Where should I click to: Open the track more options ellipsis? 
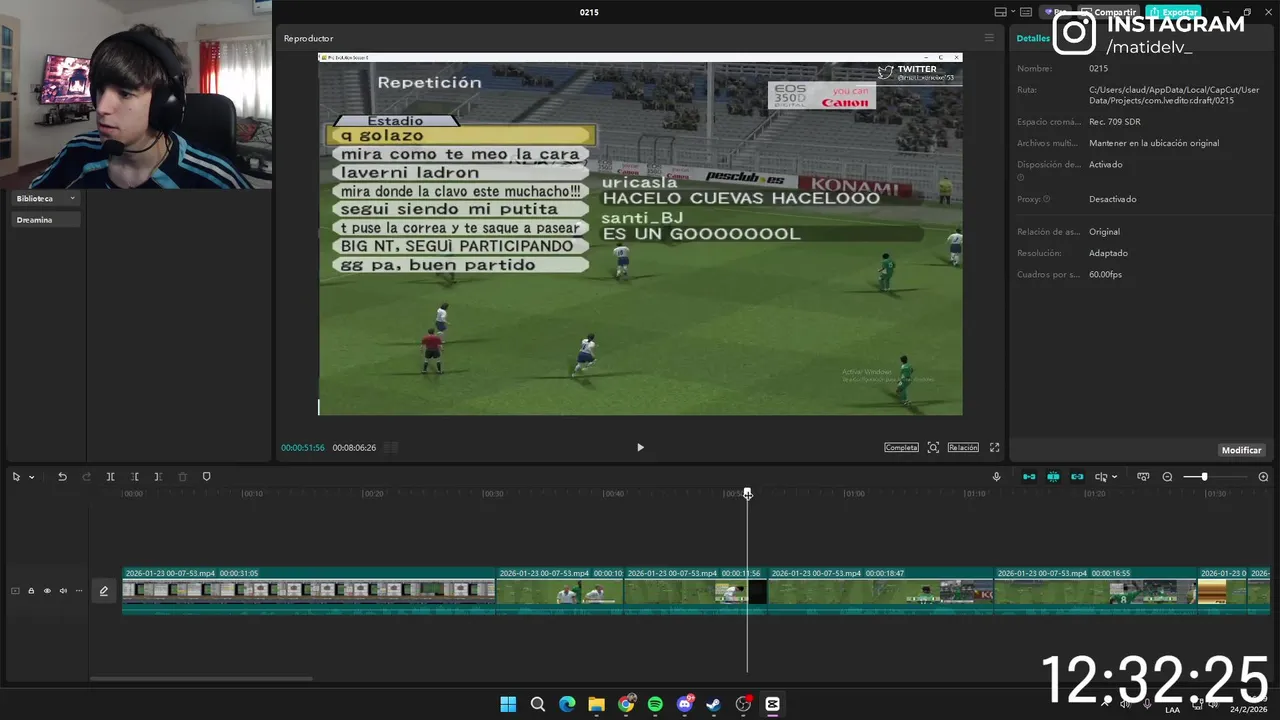click(x=79, y=591)
